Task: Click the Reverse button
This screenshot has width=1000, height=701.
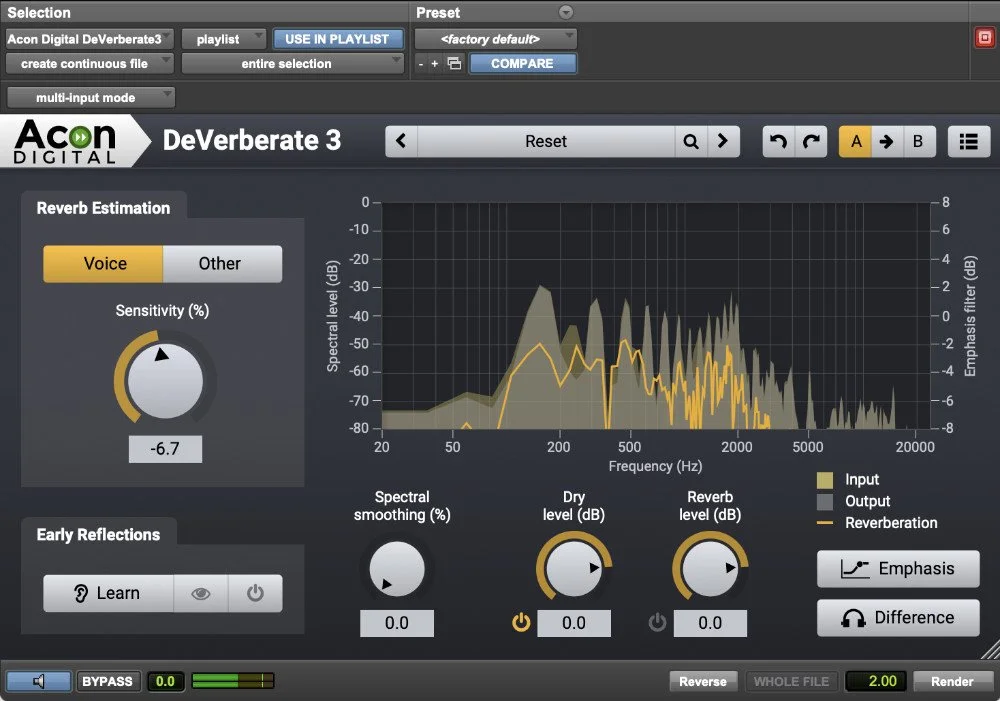Action: [703, 681]
